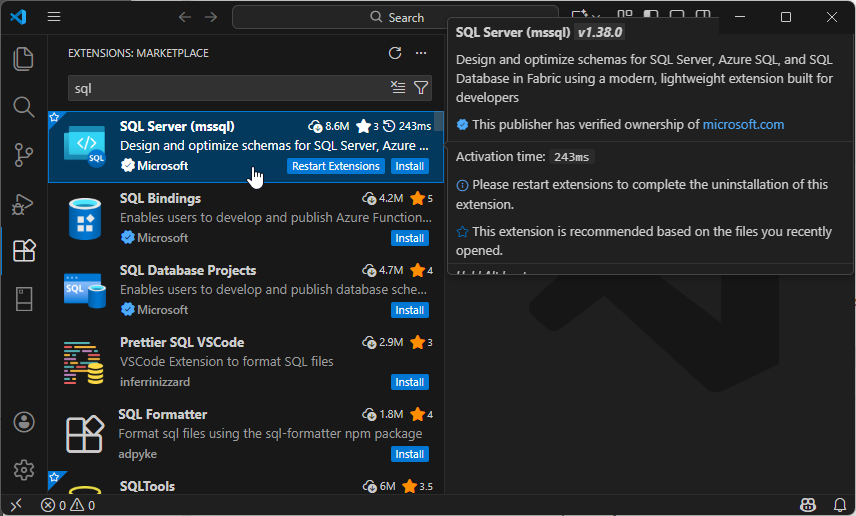Screen dimensions: 856x516
Task: Toggle the primary sidebar layout button
Action: [651, 17]
